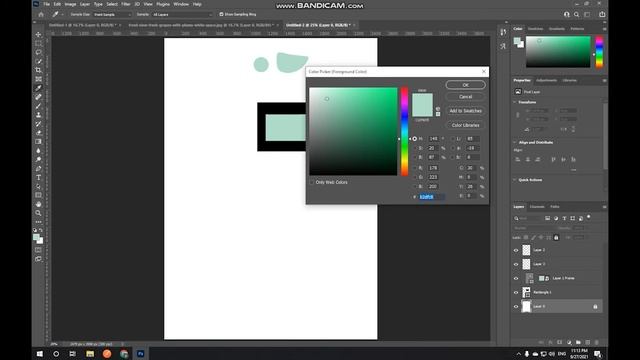The height and width of the screenshot is (360, 640).
Task: Click the Share icon at top right
Action: click(602, 14)
